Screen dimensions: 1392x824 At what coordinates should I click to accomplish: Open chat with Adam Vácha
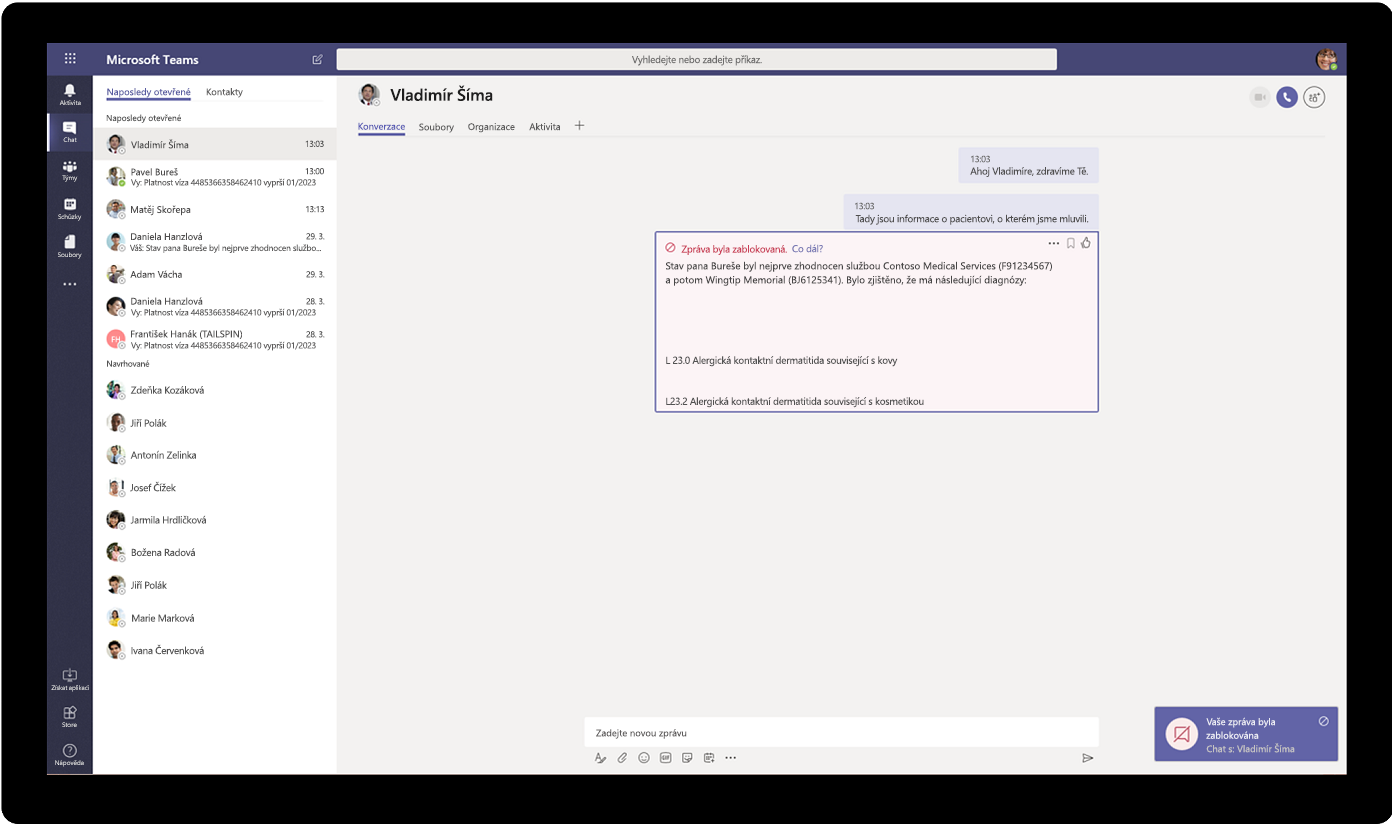215,274
